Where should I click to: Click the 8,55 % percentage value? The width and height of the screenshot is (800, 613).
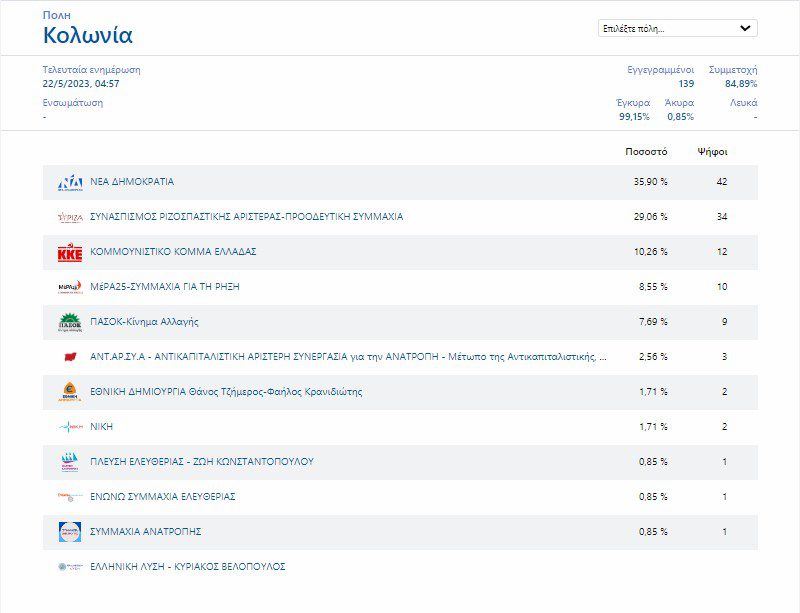point(653,287)
